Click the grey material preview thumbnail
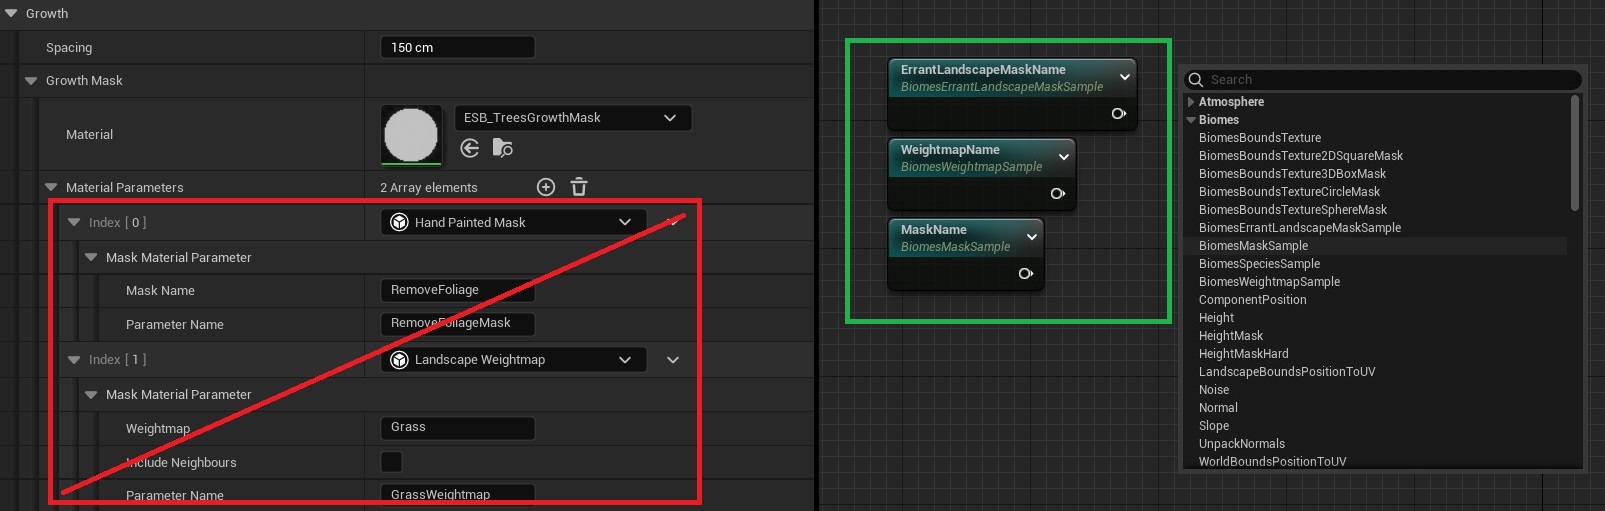1605x511 pixels. pos(411,135)
